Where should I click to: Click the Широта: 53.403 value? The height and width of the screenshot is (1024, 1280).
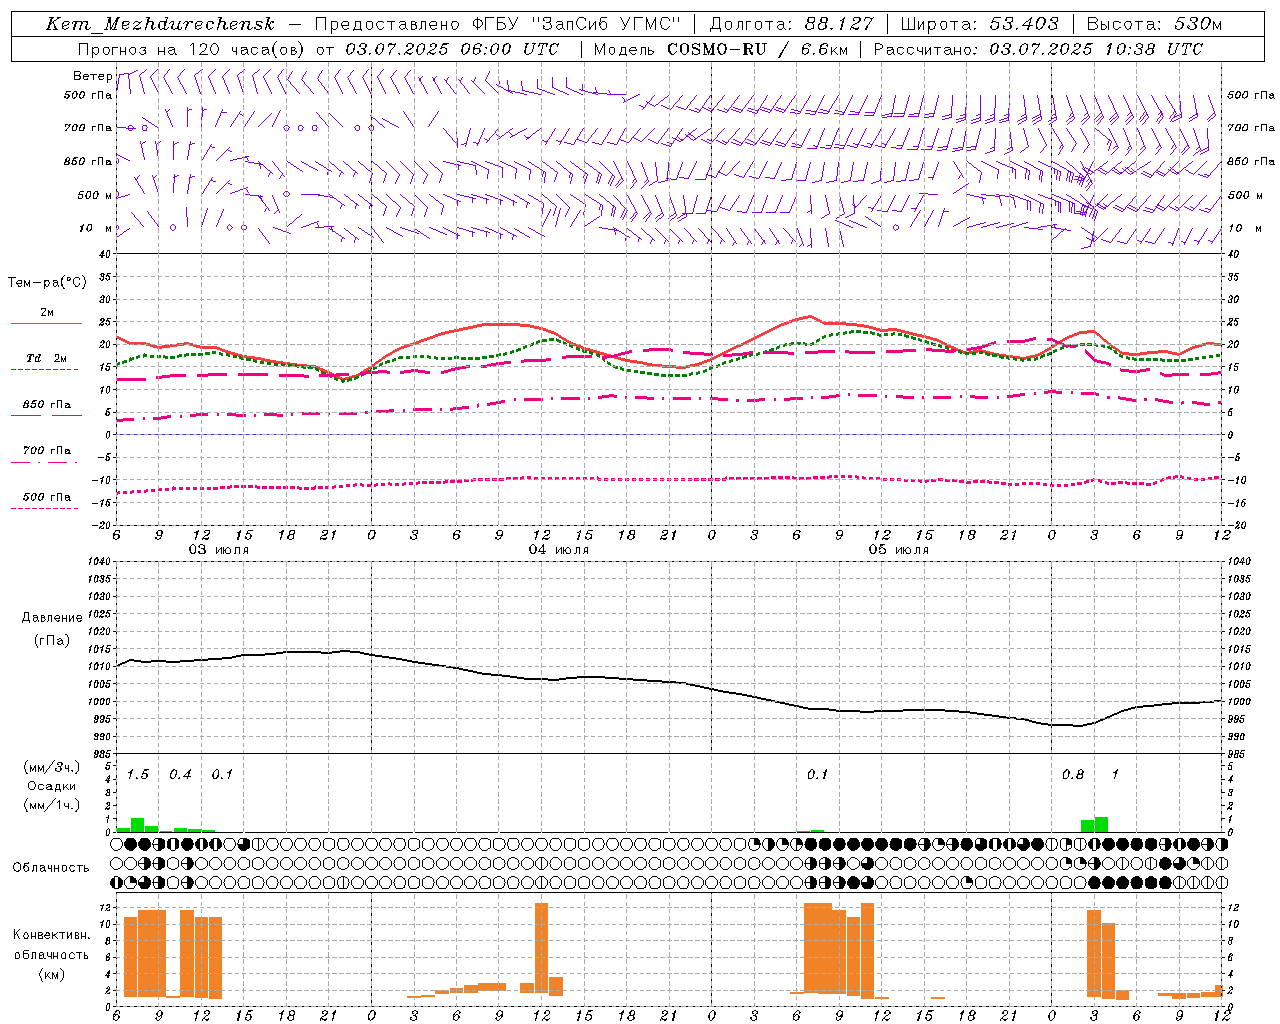point(979,24)
